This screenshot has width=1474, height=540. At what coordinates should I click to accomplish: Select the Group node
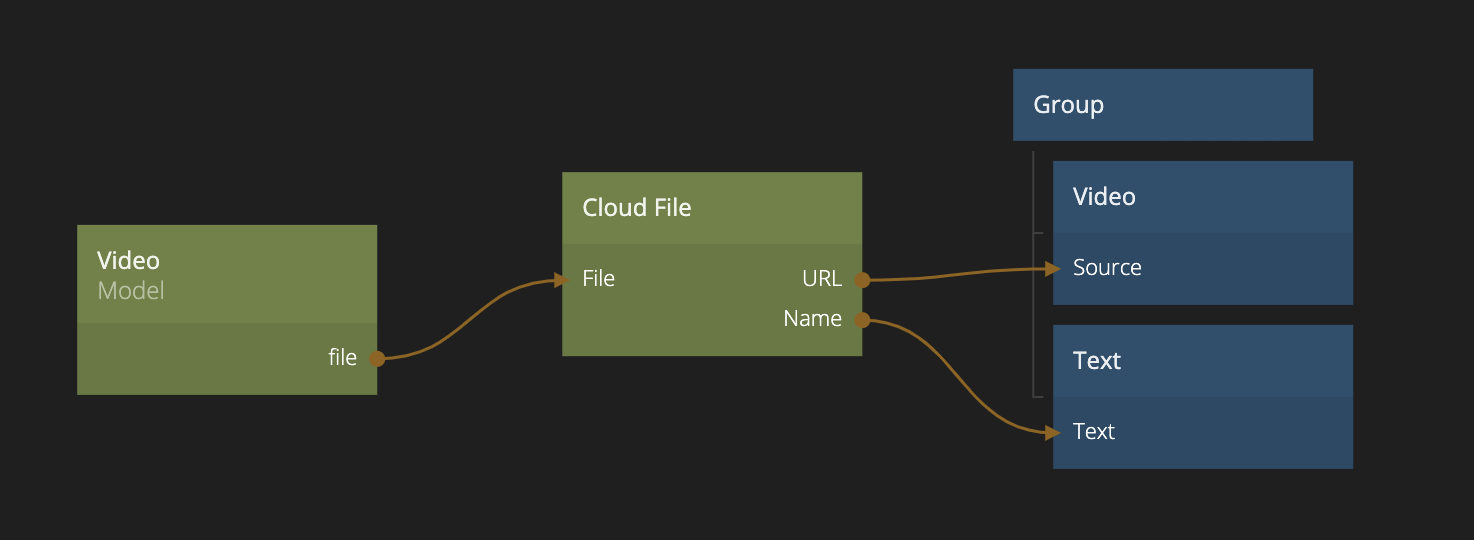(x=1162, y=105)
